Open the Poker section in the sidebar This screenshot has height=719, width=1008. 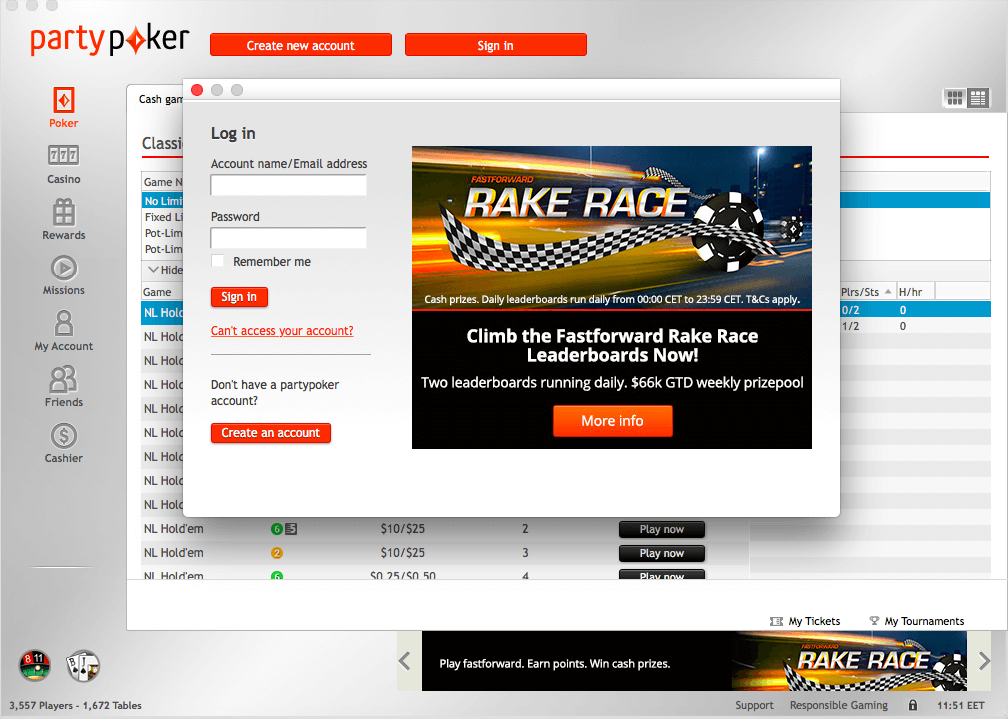(x=64, y=107)
